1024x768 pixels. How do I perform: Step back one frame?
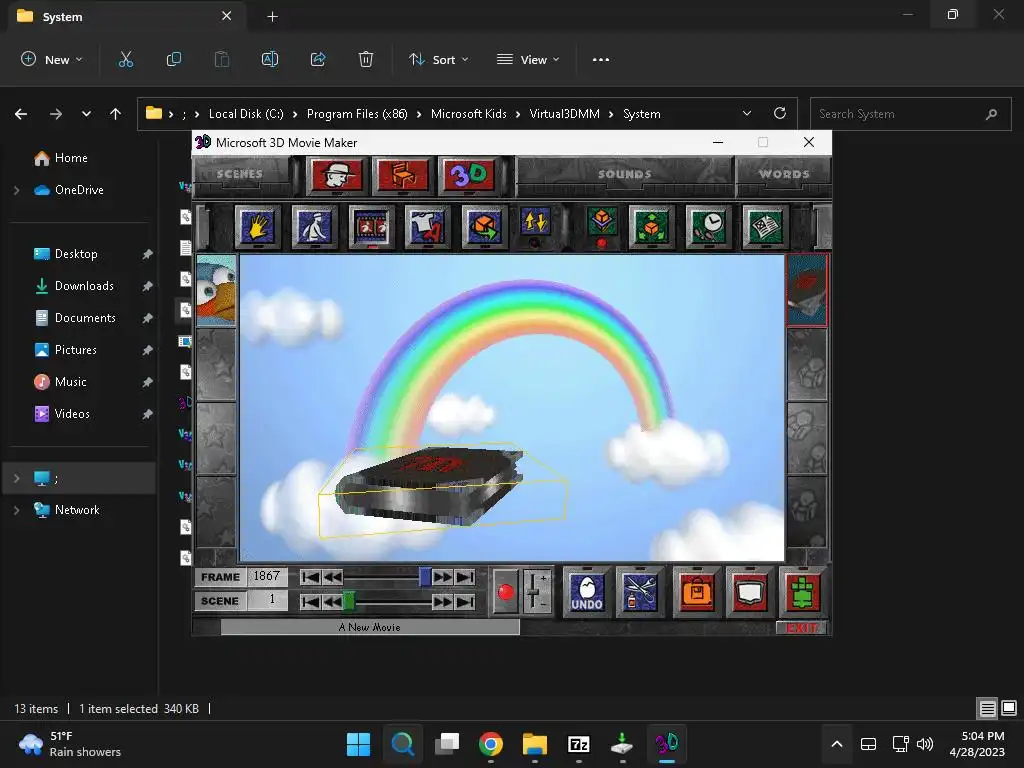click(x=332, y=577)
